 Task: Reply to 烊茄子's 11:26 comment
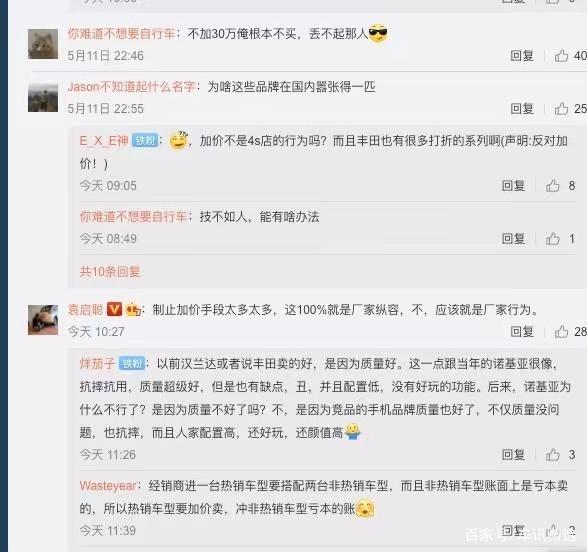(x=513, y=455)
